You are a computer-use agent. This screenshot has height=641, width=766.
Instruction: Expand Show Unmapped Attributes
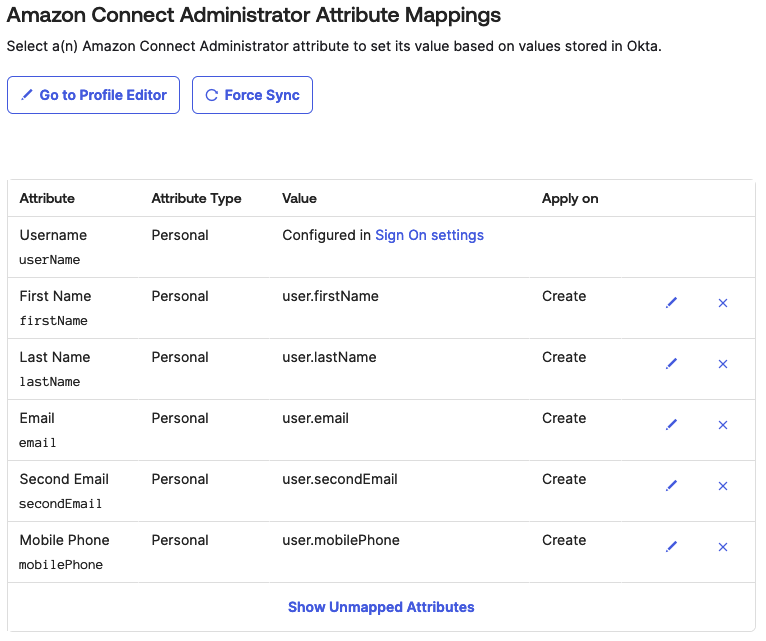click(381, 607)
